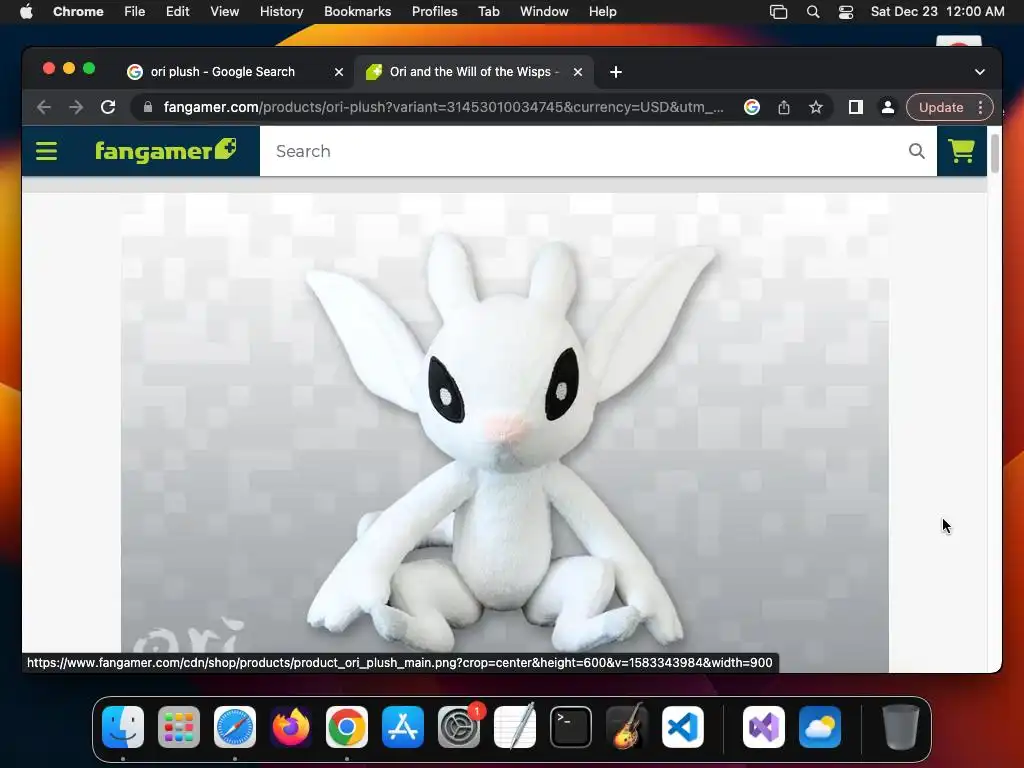The width and height of the screenshot is (1024, 768).
Task: Share this page from address bar
Action: click(784, 107)
